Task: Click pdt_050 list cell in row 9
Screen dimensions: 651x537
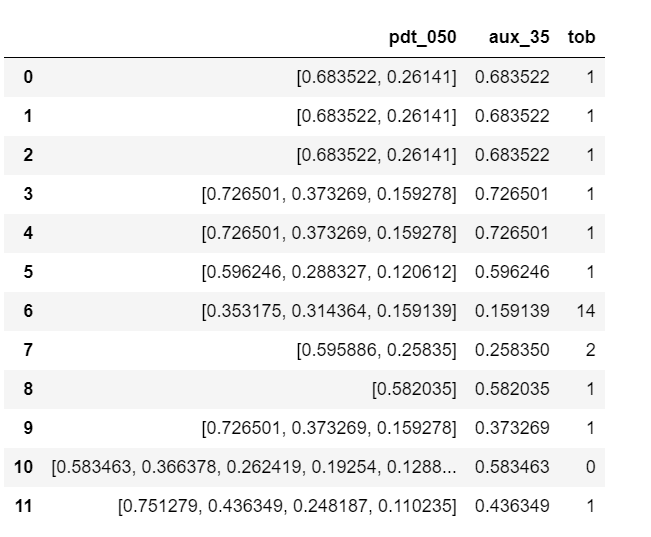Action: 329,429
